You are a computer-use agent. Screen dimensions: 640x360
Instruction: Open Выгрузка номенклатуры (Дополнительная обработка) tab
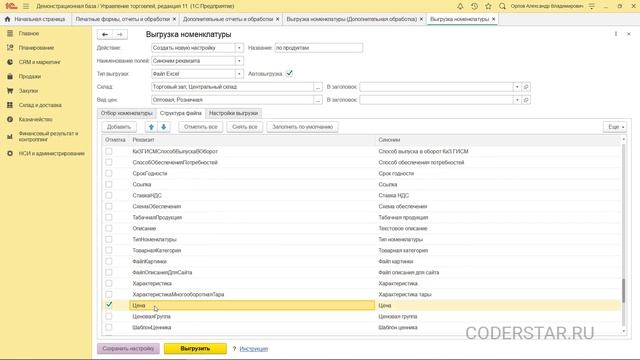point(351,19)
